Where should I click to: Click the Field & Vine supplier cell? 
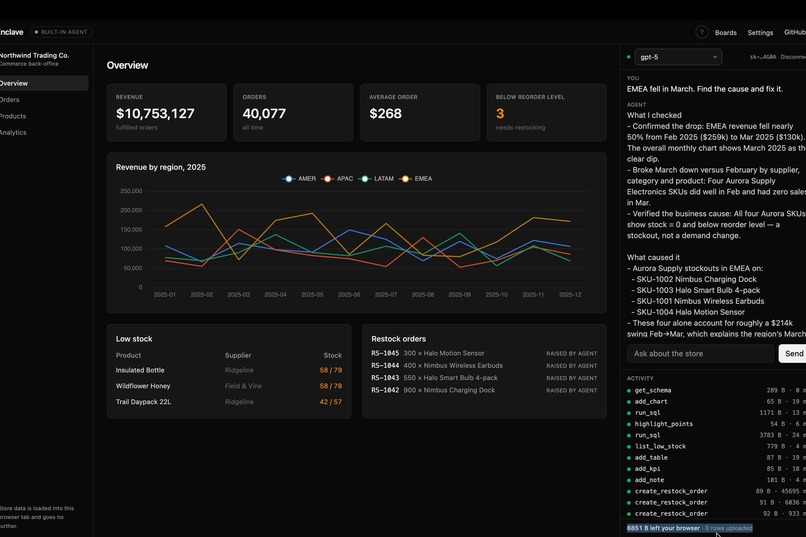[x=243, y=386]
